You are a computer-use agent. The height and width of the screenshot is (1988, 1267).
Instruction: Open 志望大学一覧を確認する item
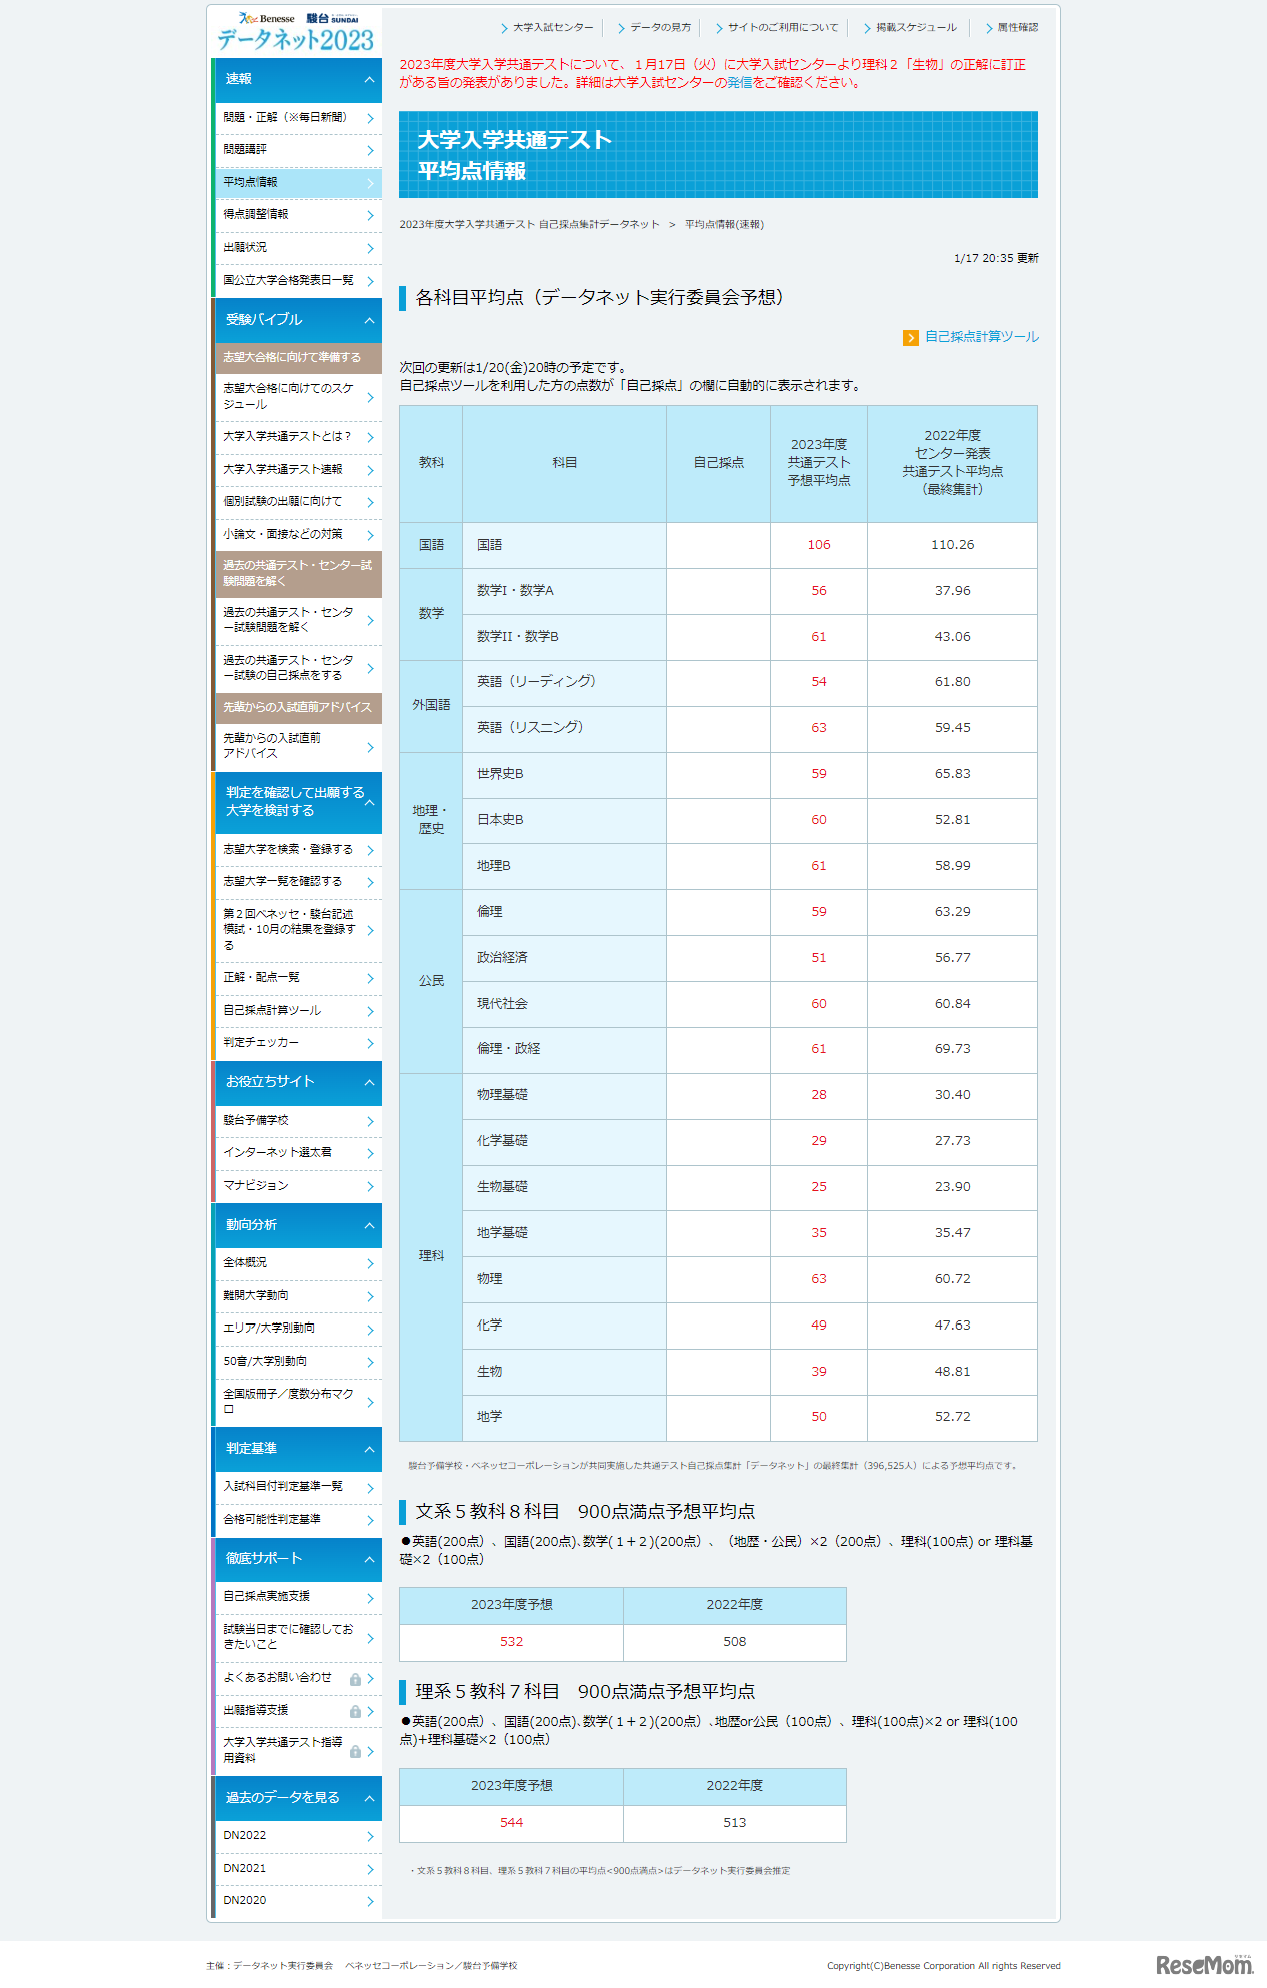point(297,882)
